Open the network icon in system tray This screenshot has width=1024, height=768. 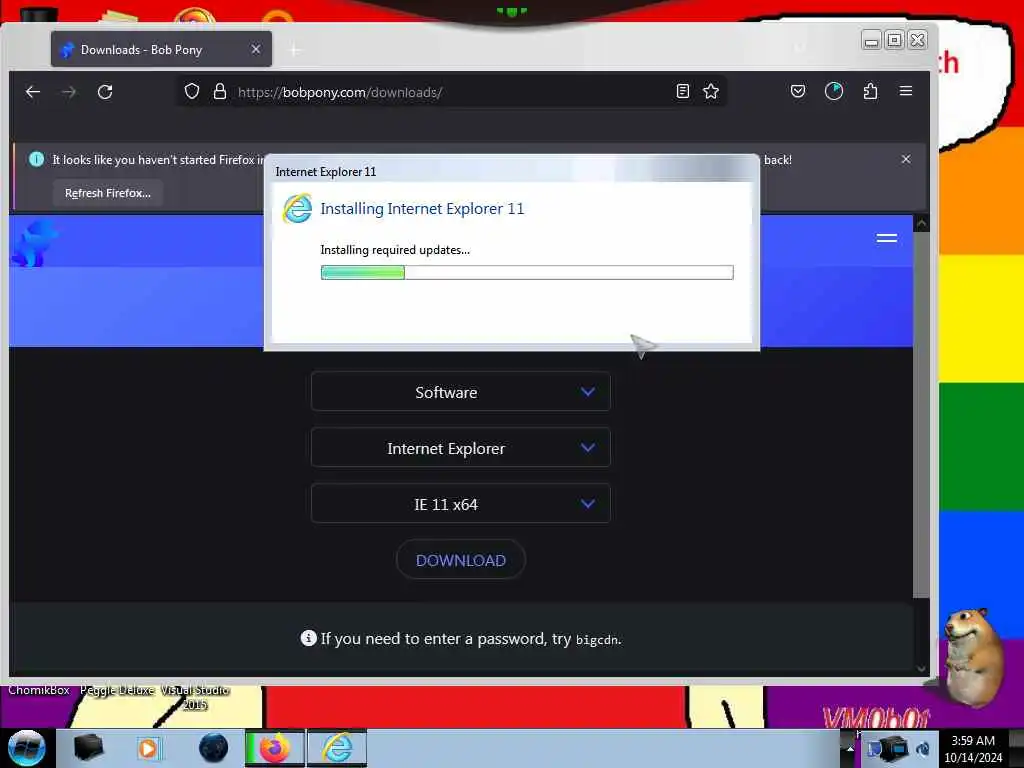[893, 748]
